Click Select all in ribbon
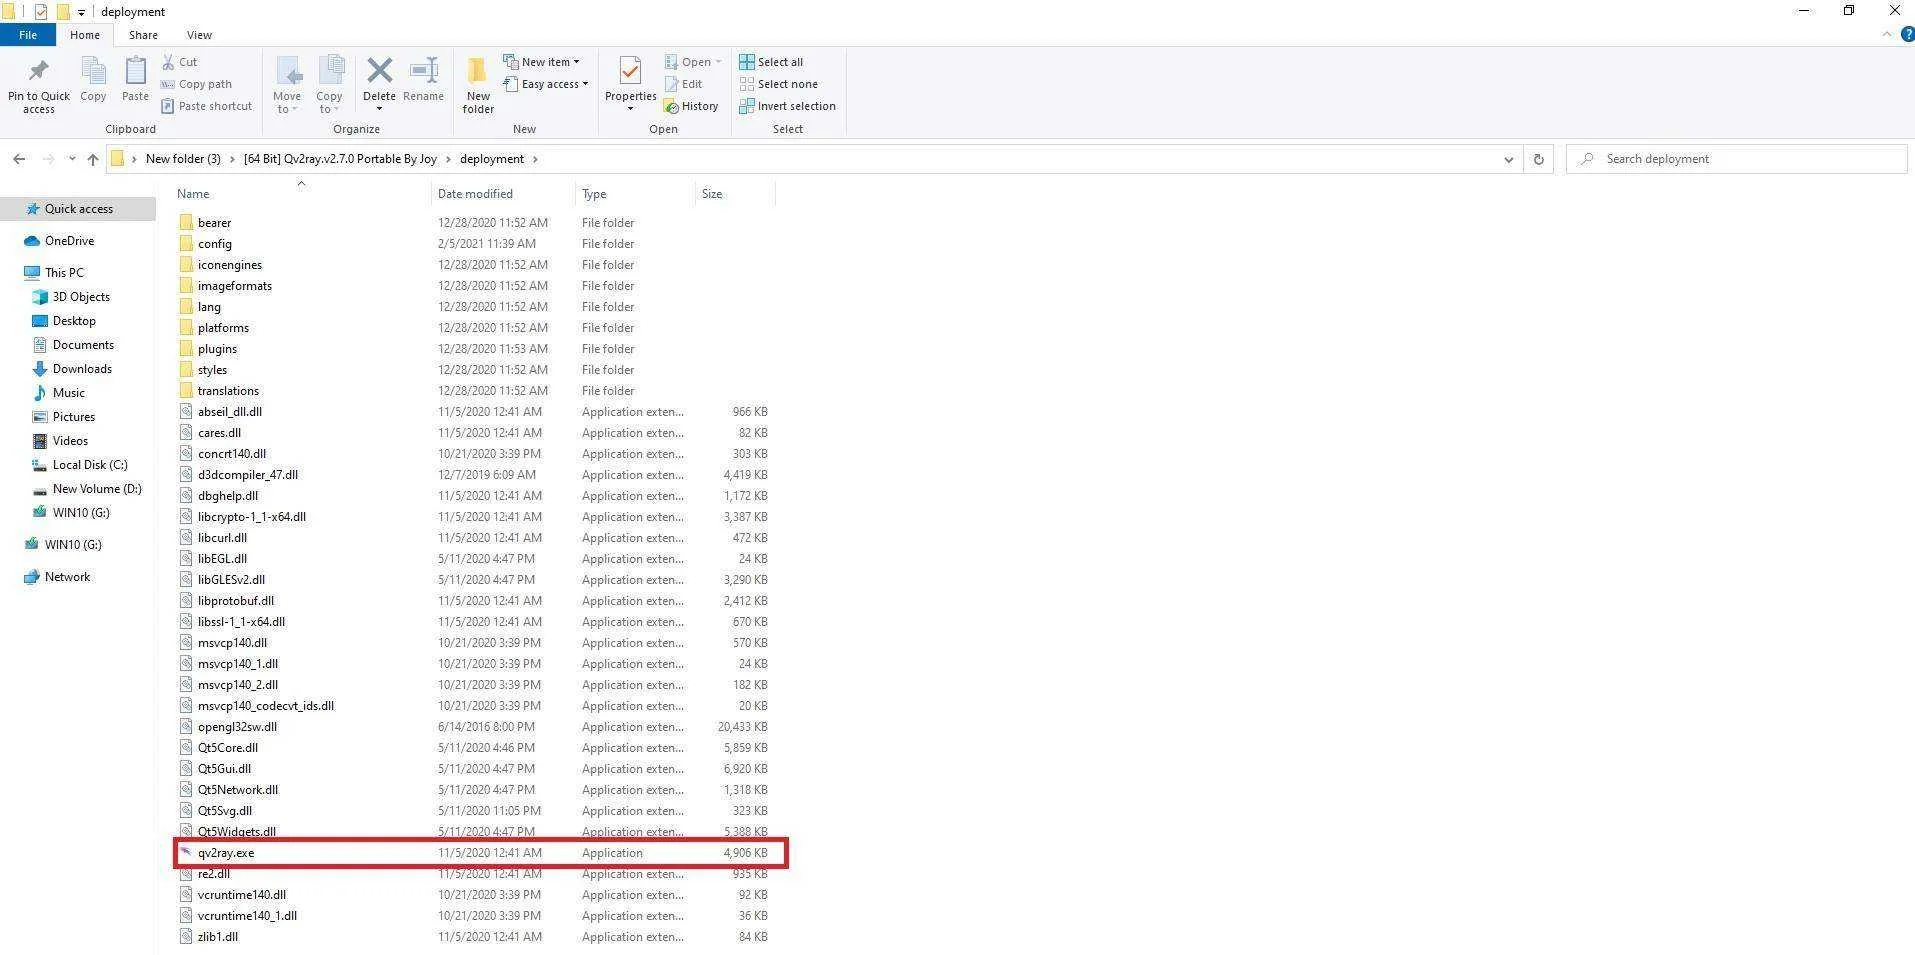The height and width of the screenshot is (955, 1915). pos(771,62)
